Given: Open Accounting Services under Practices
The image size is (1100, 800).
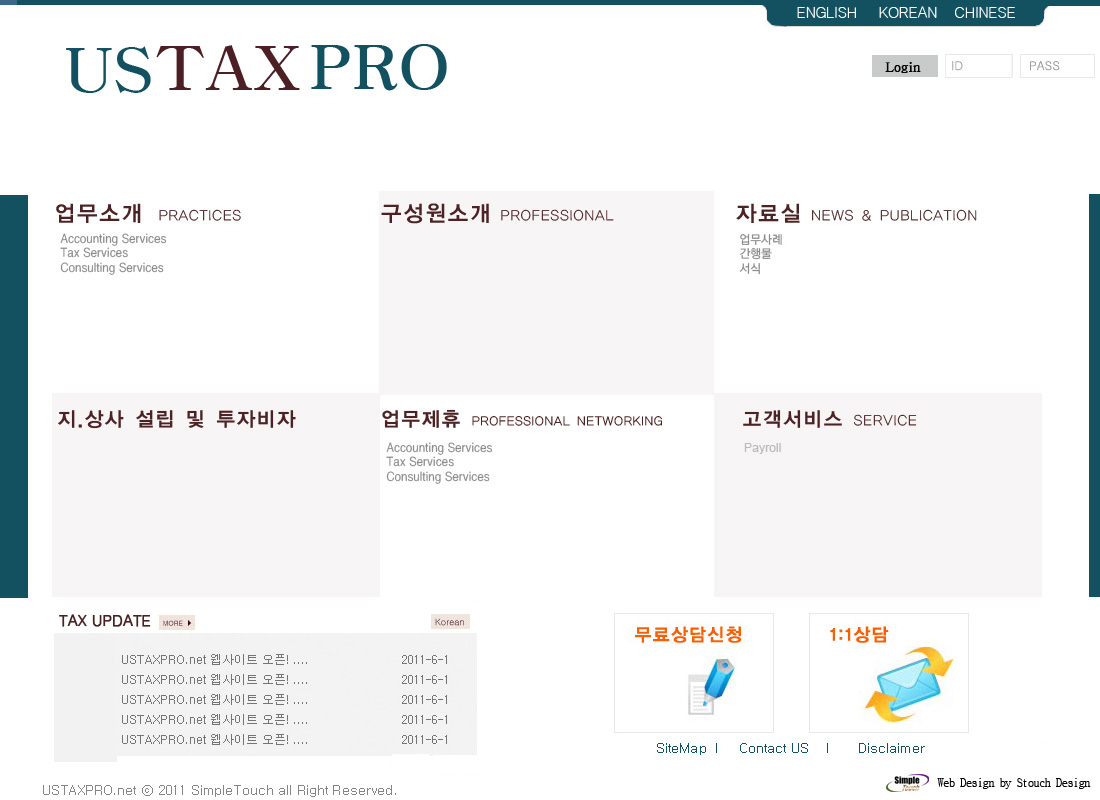Looking at the screenshot, I should tap(113, 239).
